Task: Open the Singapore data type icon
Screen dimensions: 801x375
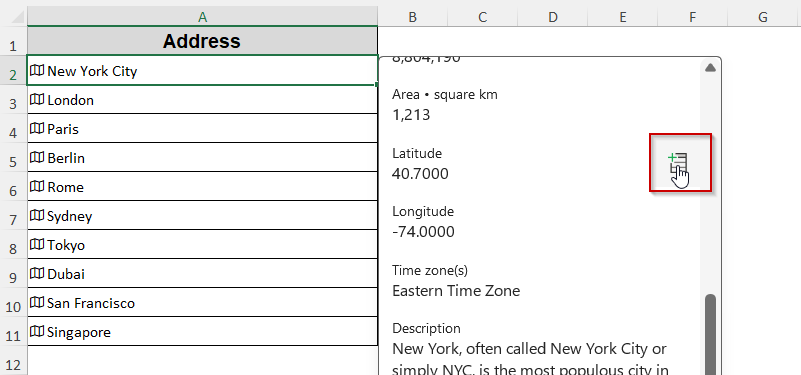Action: (x=37, y=332)
